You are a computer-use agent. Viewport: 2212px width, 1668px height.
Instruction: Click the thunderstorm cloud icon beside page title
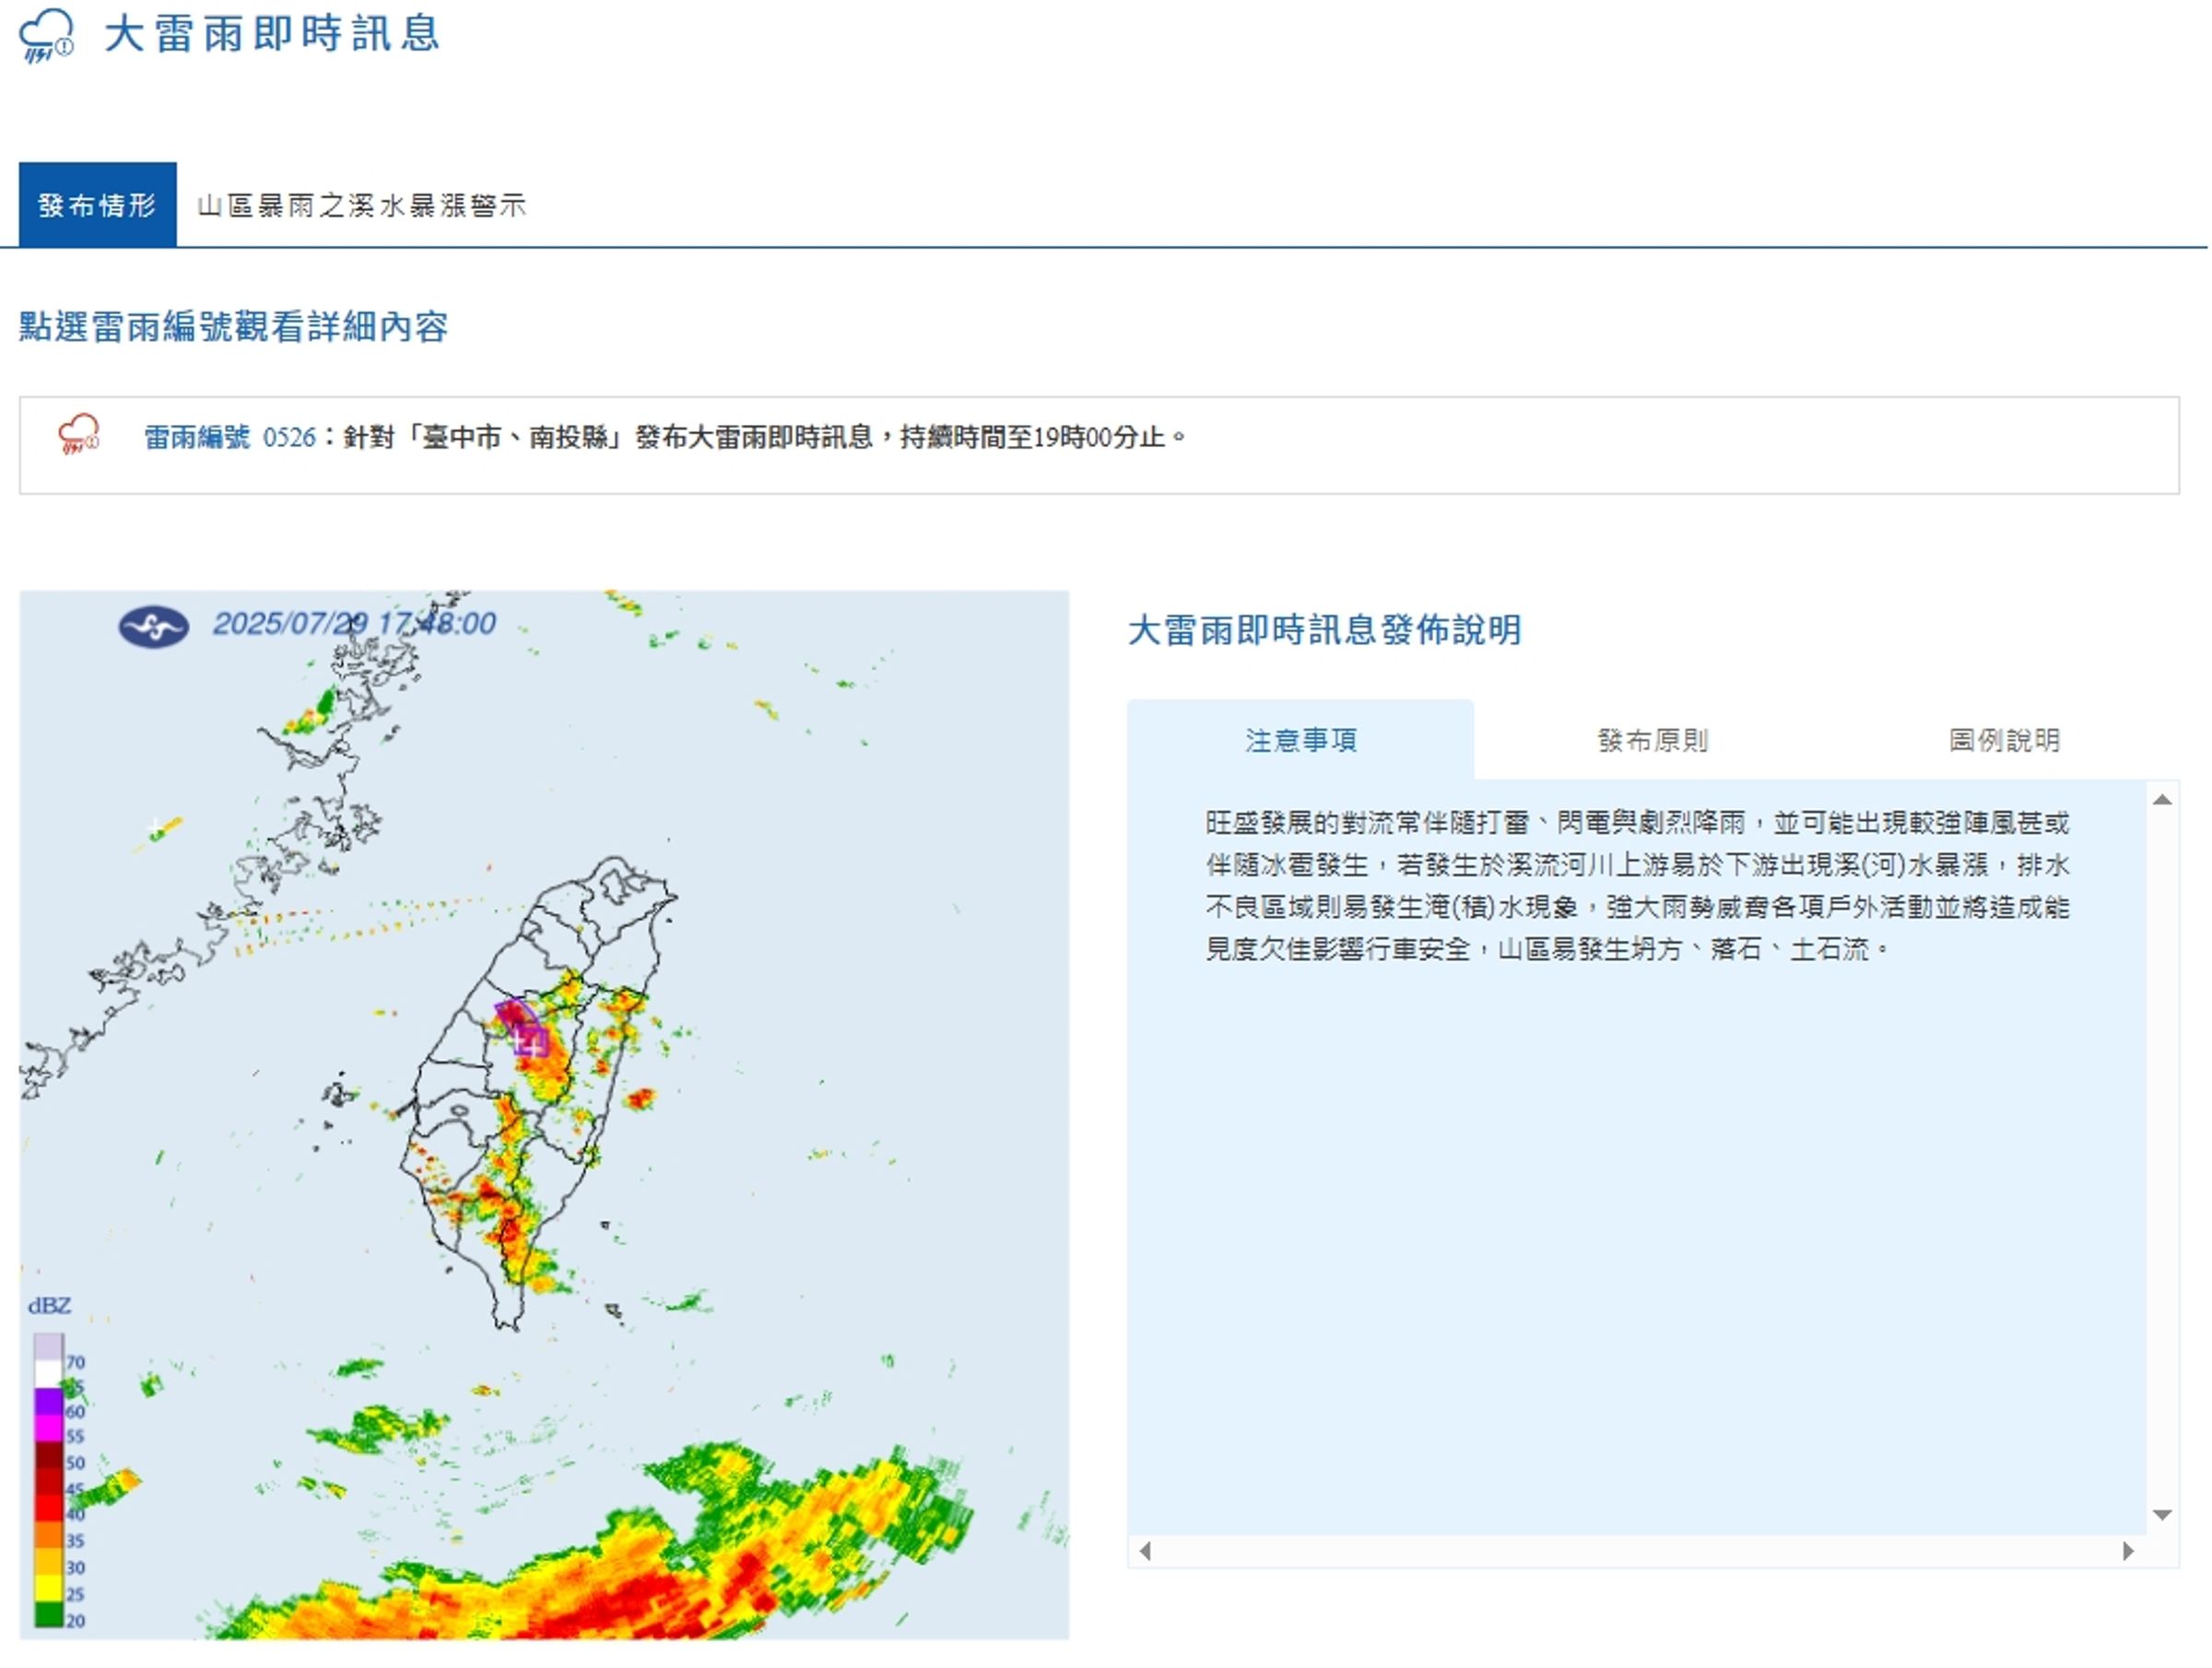pyautogui.click(x=46, y=35)
